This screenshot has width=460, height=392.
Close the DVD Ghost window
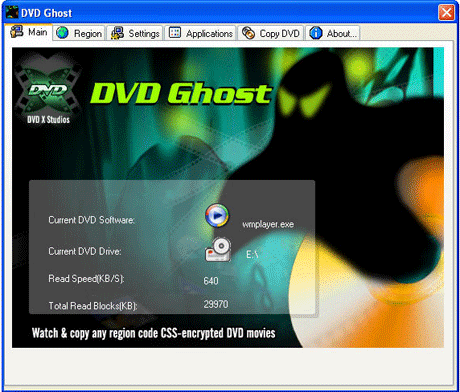pyautogui.click(x=446, y=13)
